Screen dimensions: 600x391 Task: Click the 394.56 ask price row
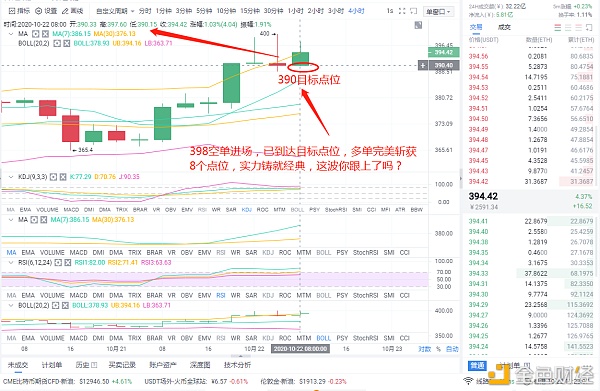tap(530, 56)
